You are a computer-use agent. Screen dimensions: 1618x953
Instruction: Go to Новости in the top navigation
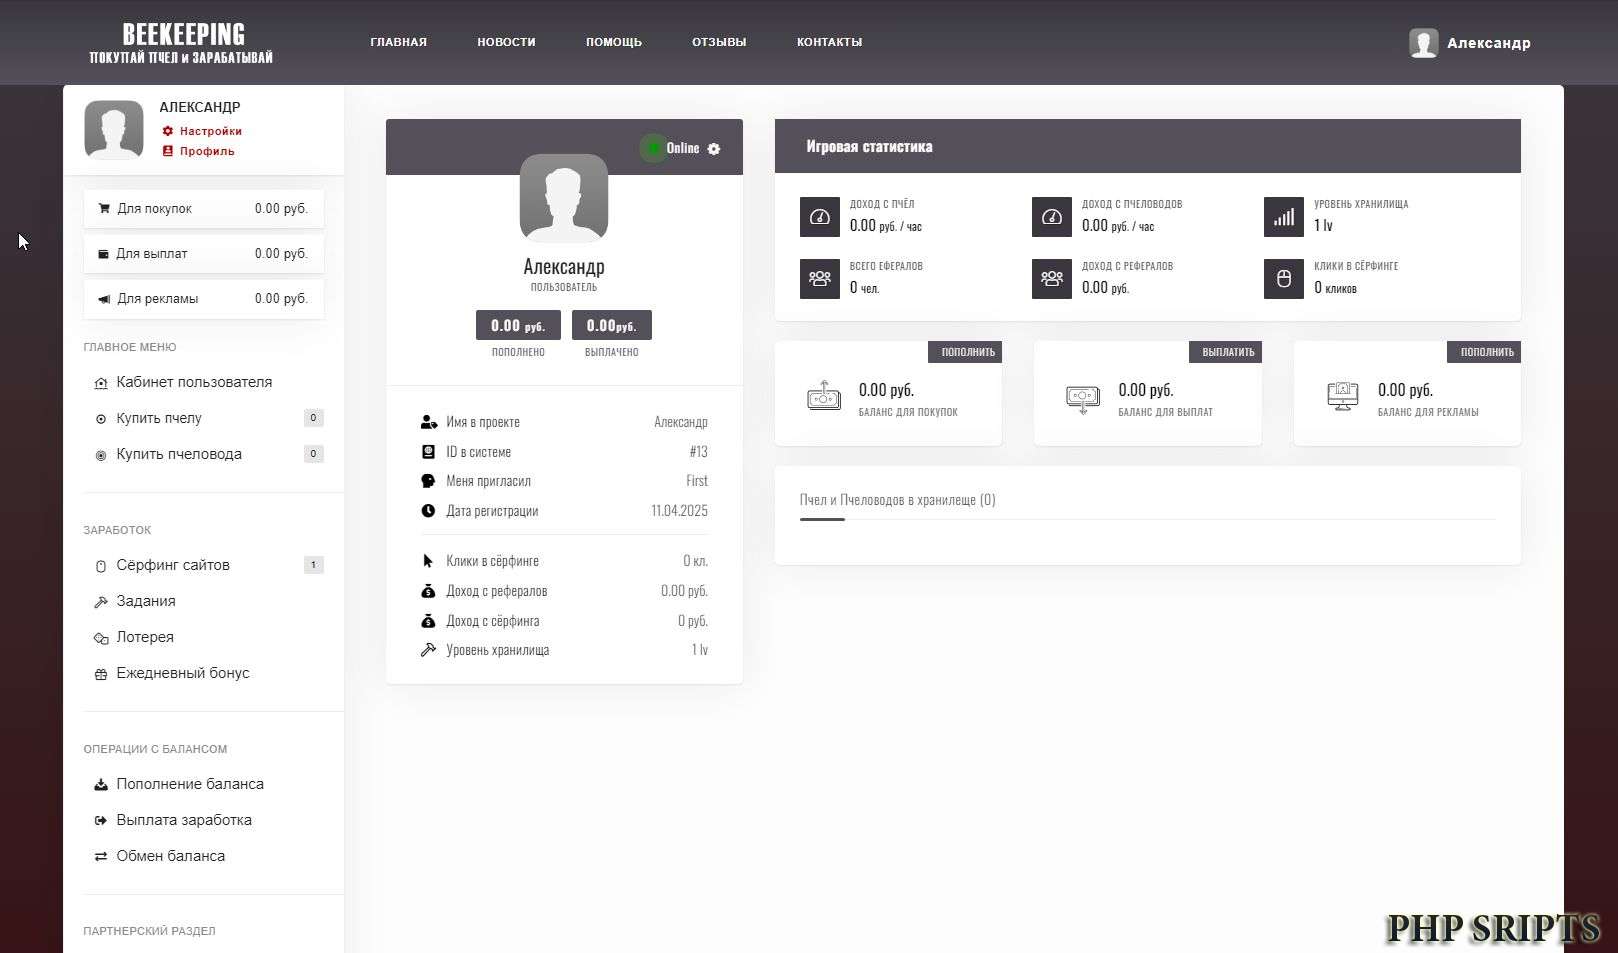[506, 42]
